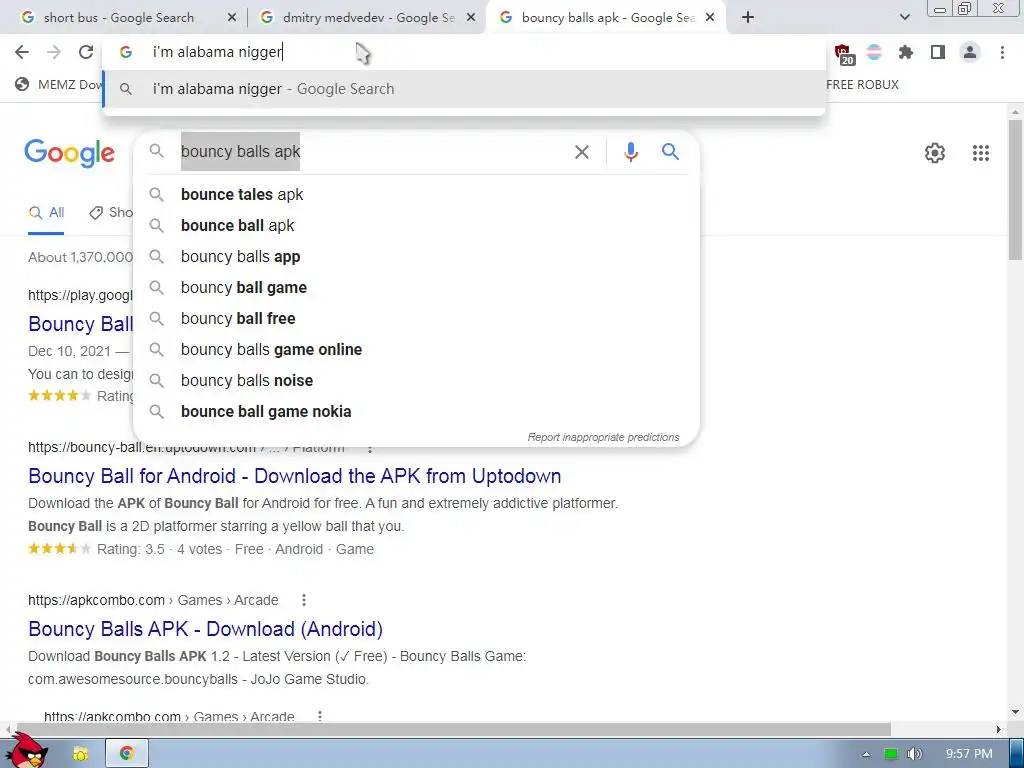Choose suggestion bouncy balls app
The height and width of the screenshot is (768, 1024).
pos(416,257)
